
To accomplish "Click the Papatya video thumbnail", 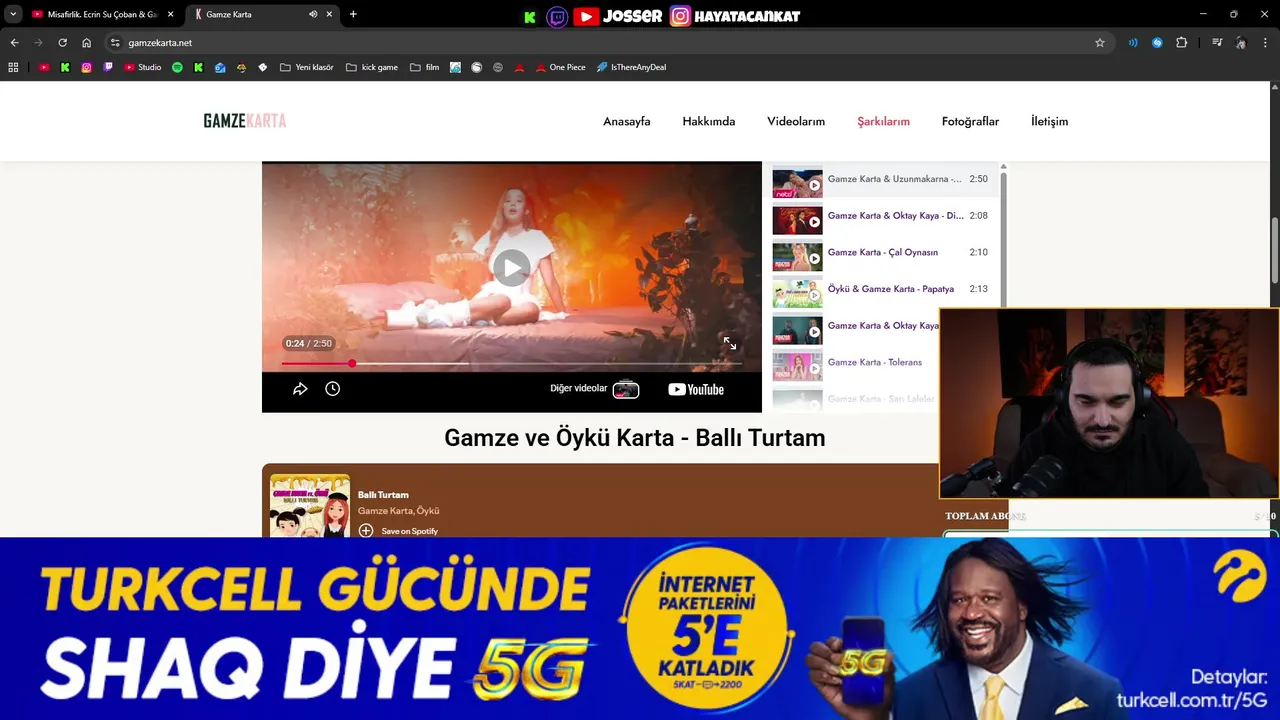I will [797, 293].
